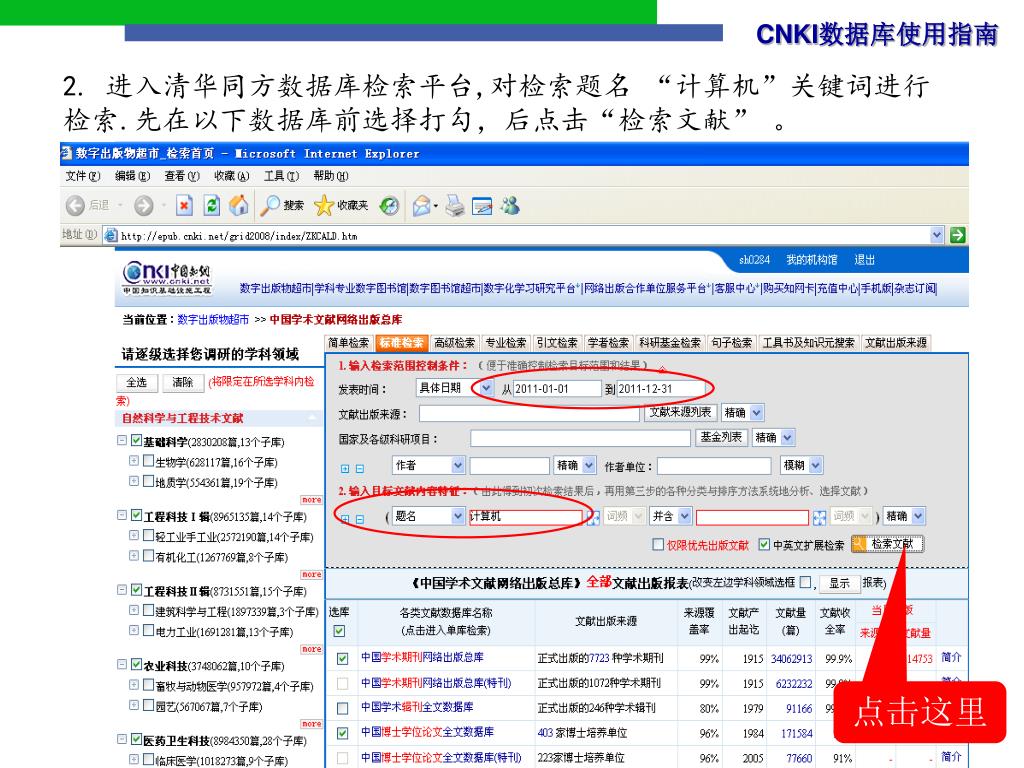Open the 查看(V) menu
The height and width of the screenshot is (768, 1024).
[x=182, y=176]
